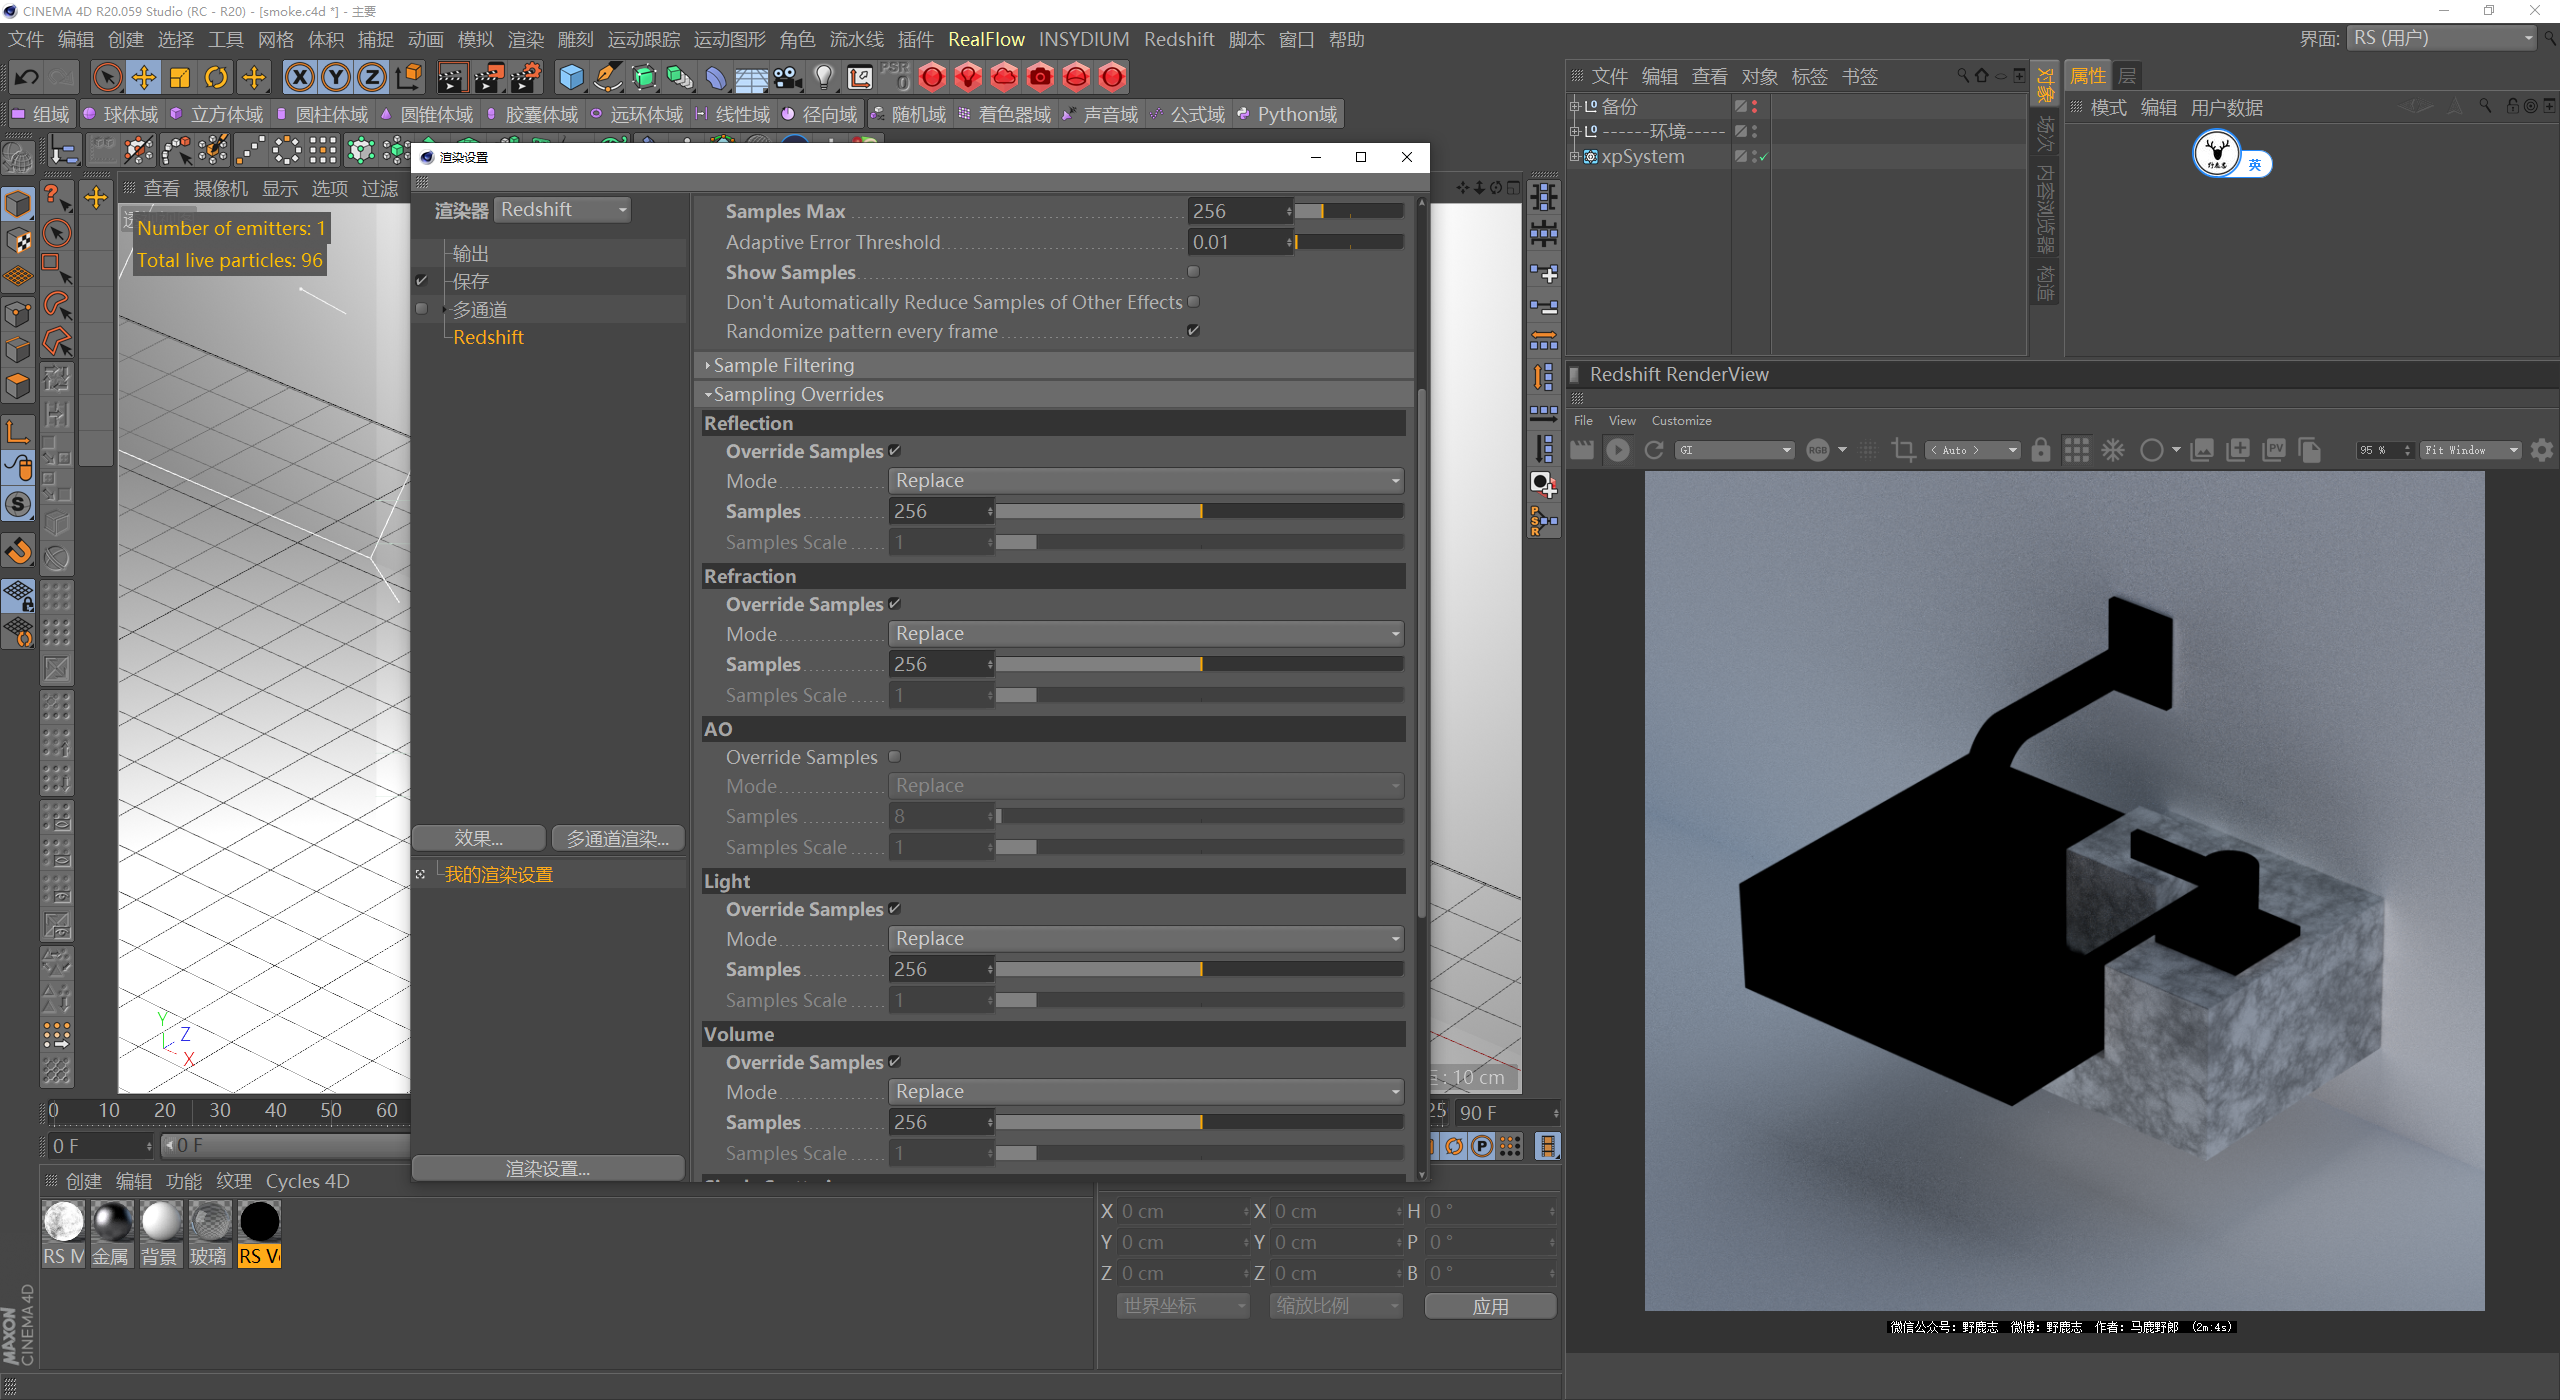Open RenderView settings gear
The width and height of the screenshot is (2560, 1400).
pyautogui.click(x=2541, y=450)
